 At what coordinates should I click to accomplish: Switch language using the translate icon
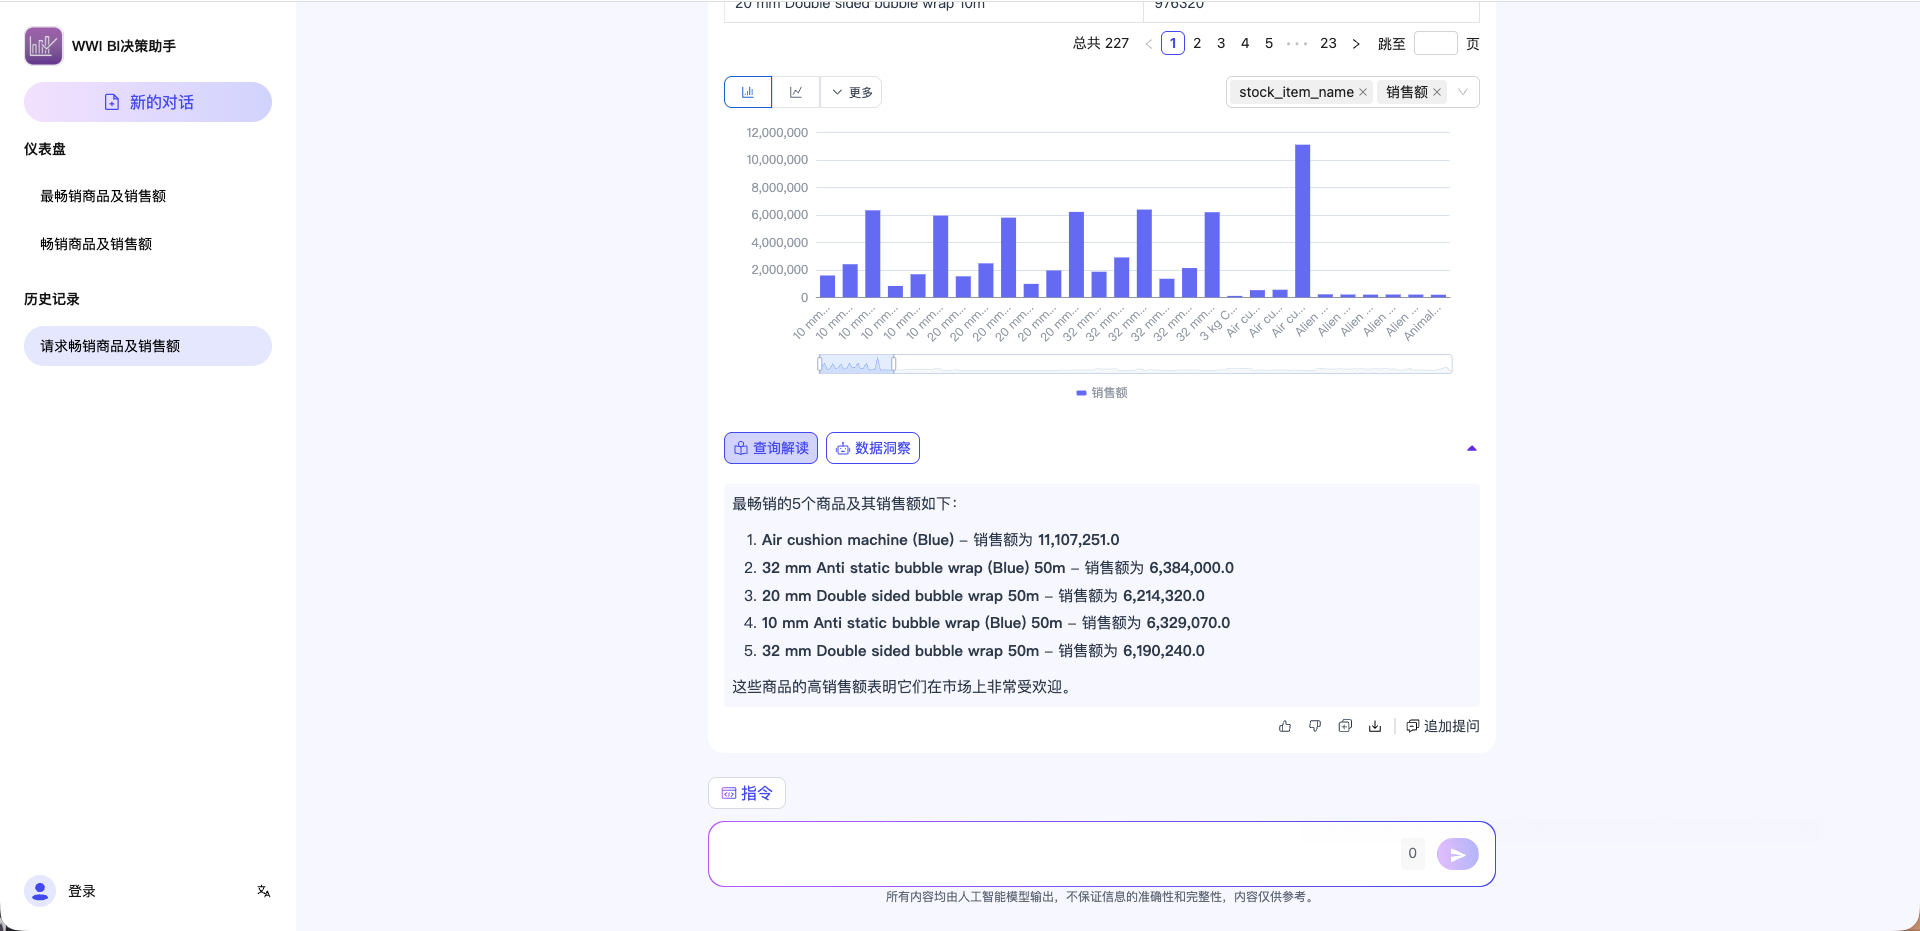pyautogui.click(x=264, y=891)
